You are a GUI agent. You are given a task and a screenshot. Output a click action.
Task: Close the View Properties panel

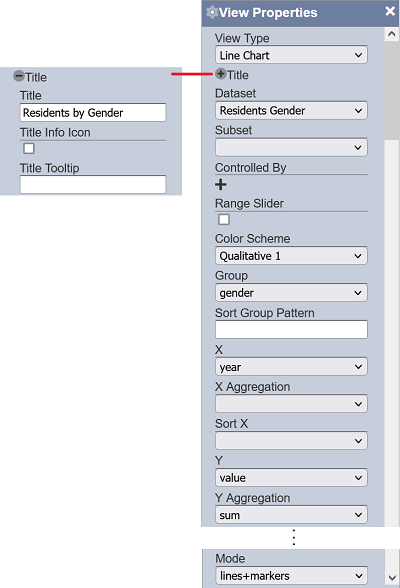(x=390, y=11)
